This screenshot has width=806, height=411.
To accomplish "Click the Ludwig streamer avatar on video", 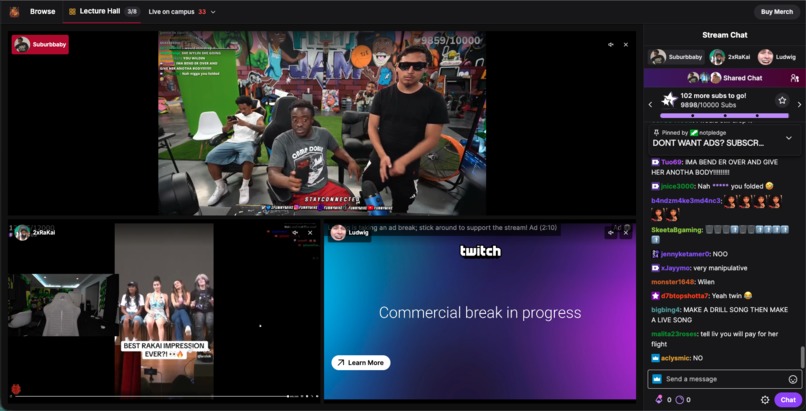I will pyautogui.click(x=338, y=233).
